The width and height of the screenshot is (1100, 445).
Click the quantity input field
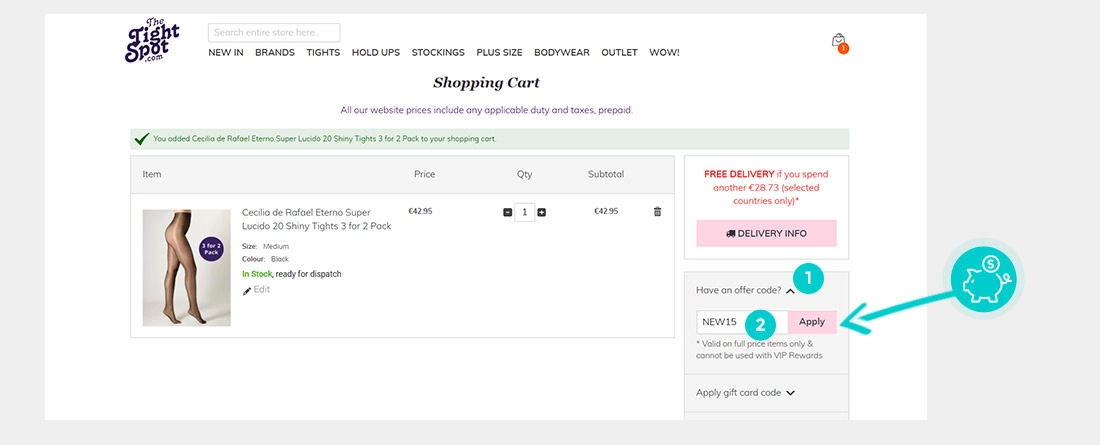coord(525,212)
